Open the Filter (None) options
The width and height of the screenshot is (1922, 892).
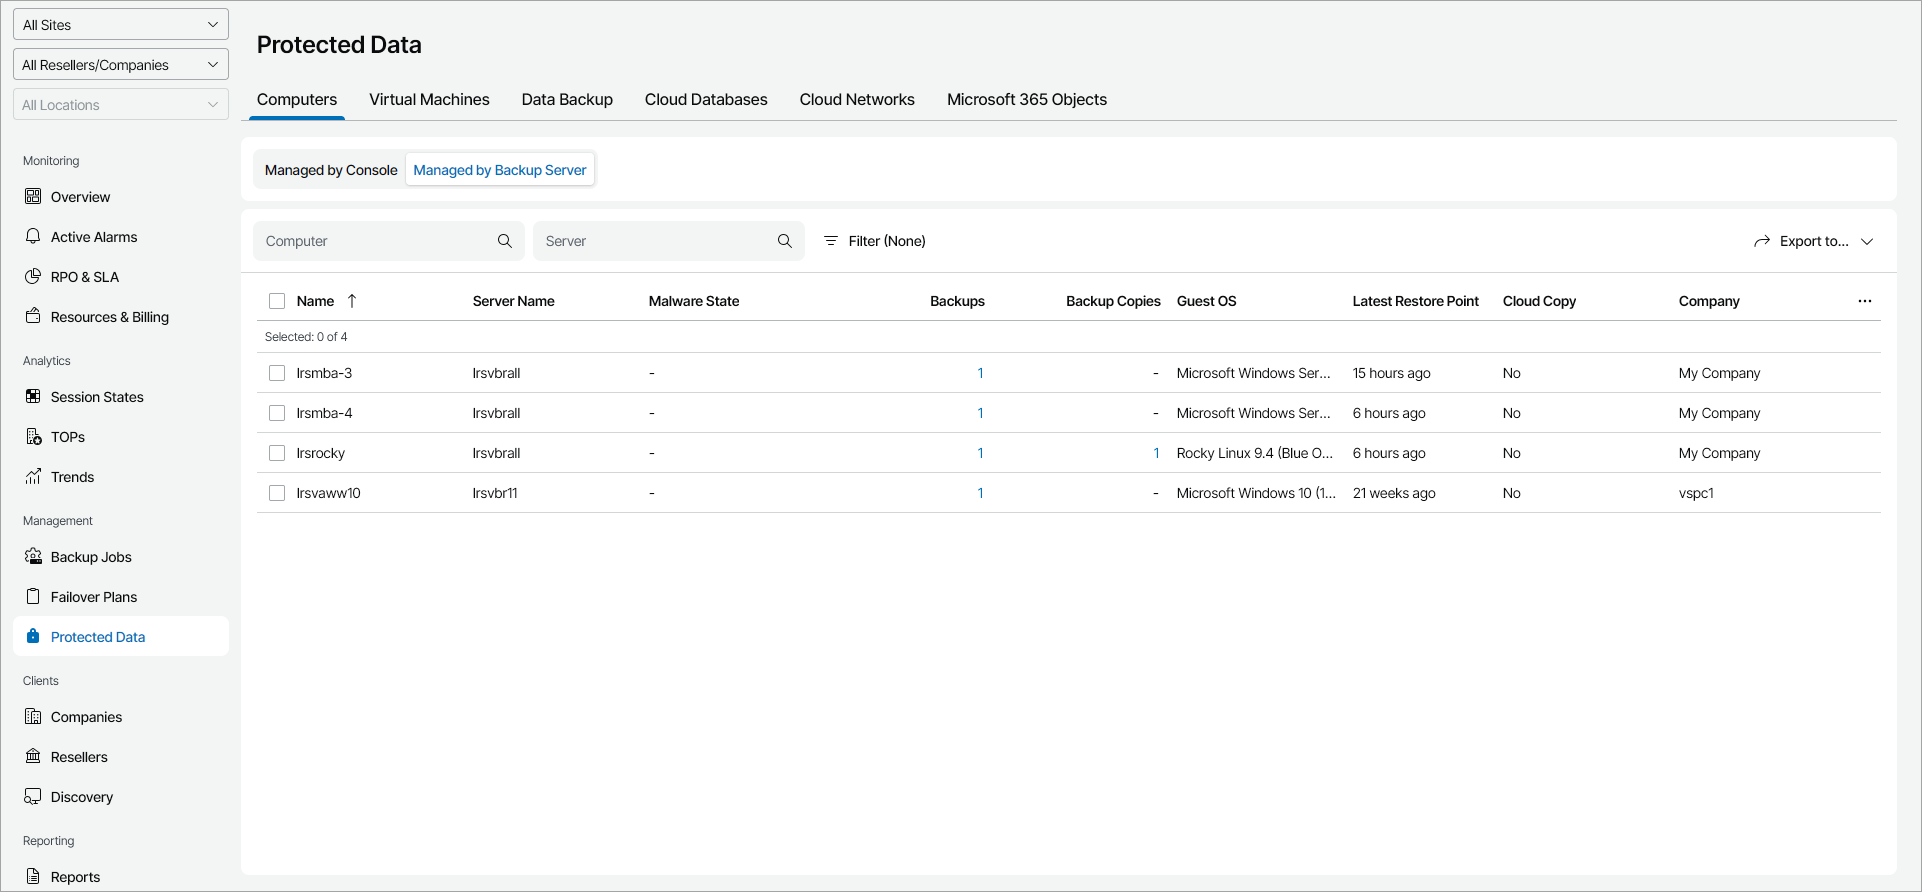(875, 241)
